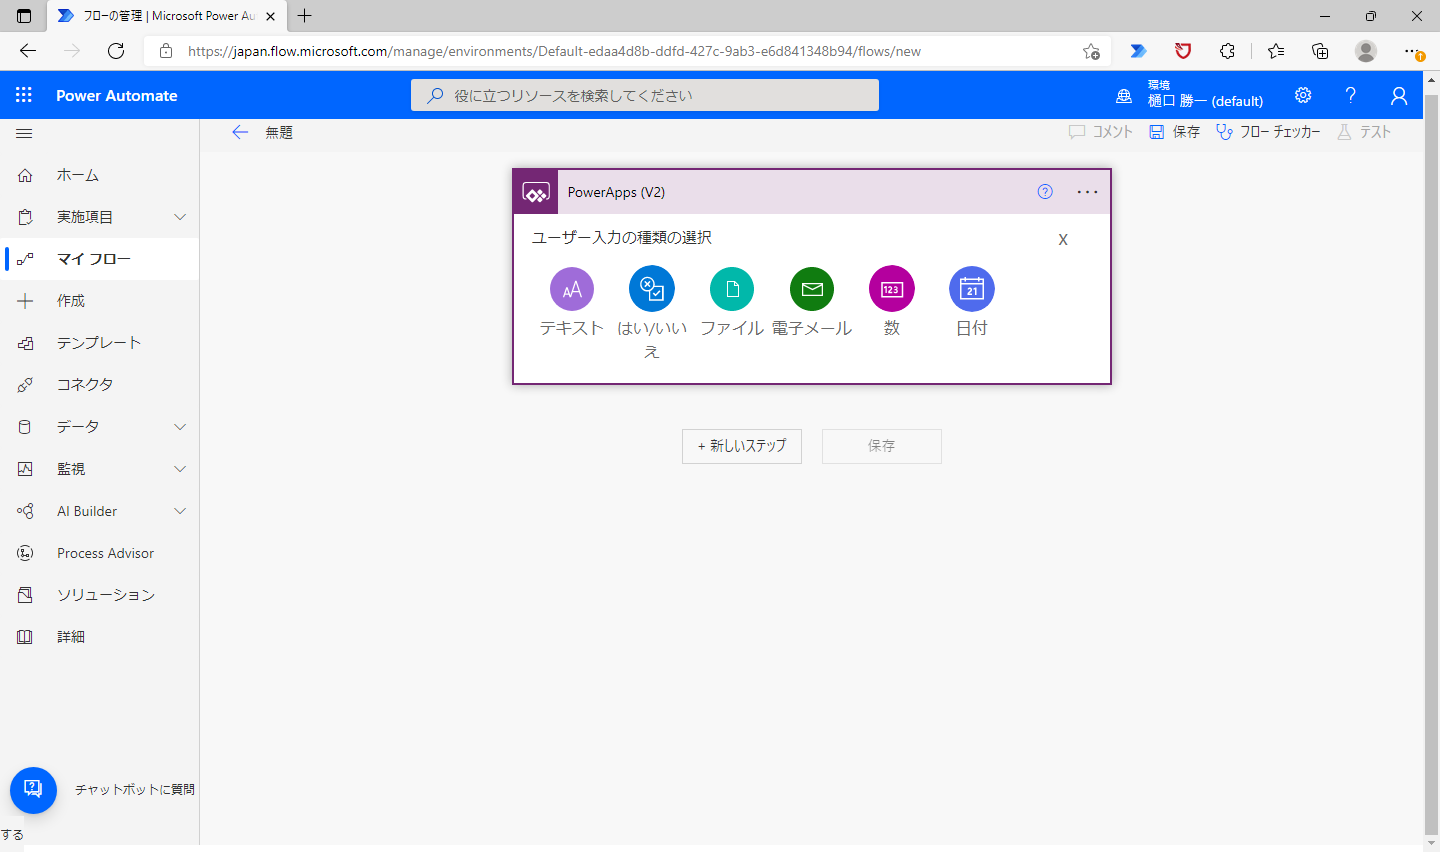The image size is (1440, 852).
Task: Open the account profile icon in the header
Action: 1399,95
